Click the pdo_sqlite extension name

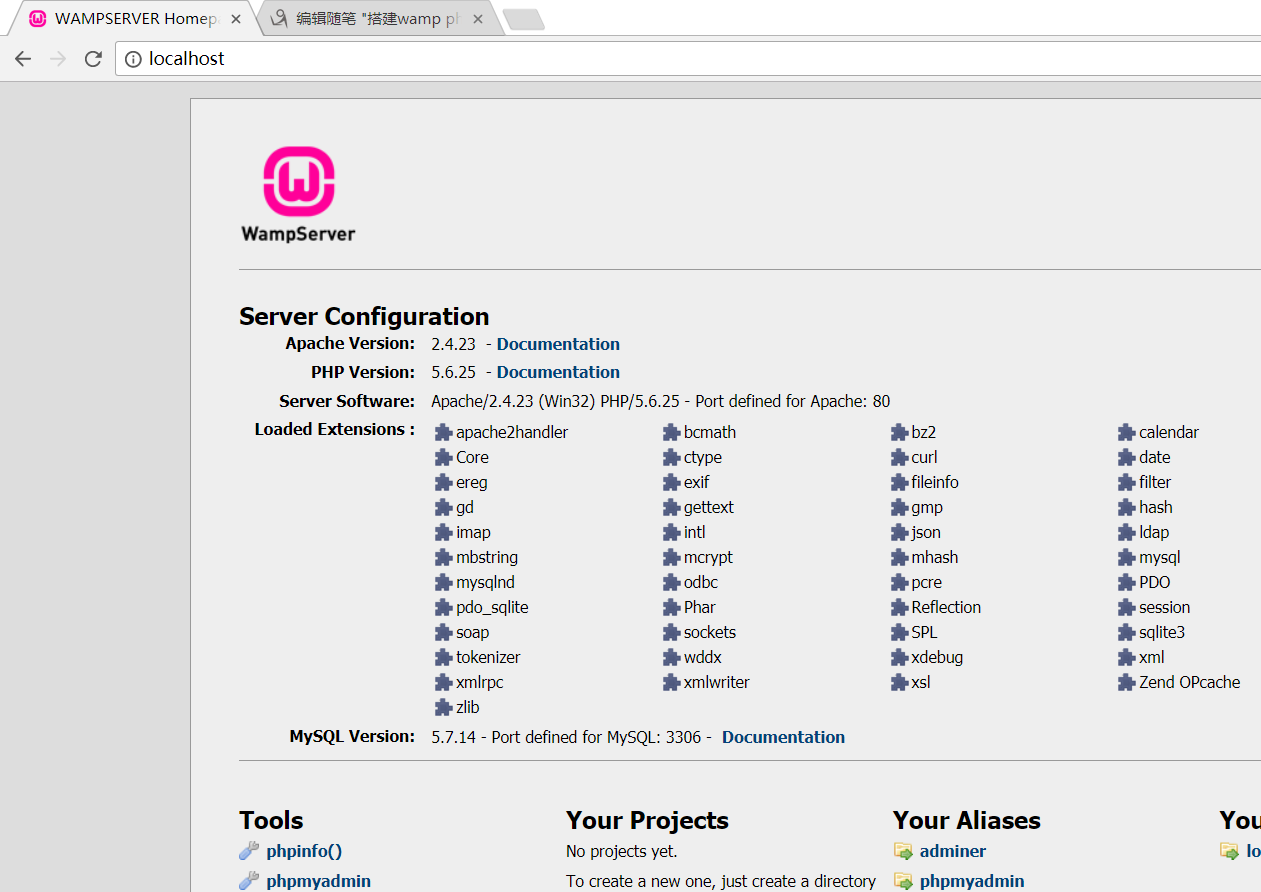492,607
